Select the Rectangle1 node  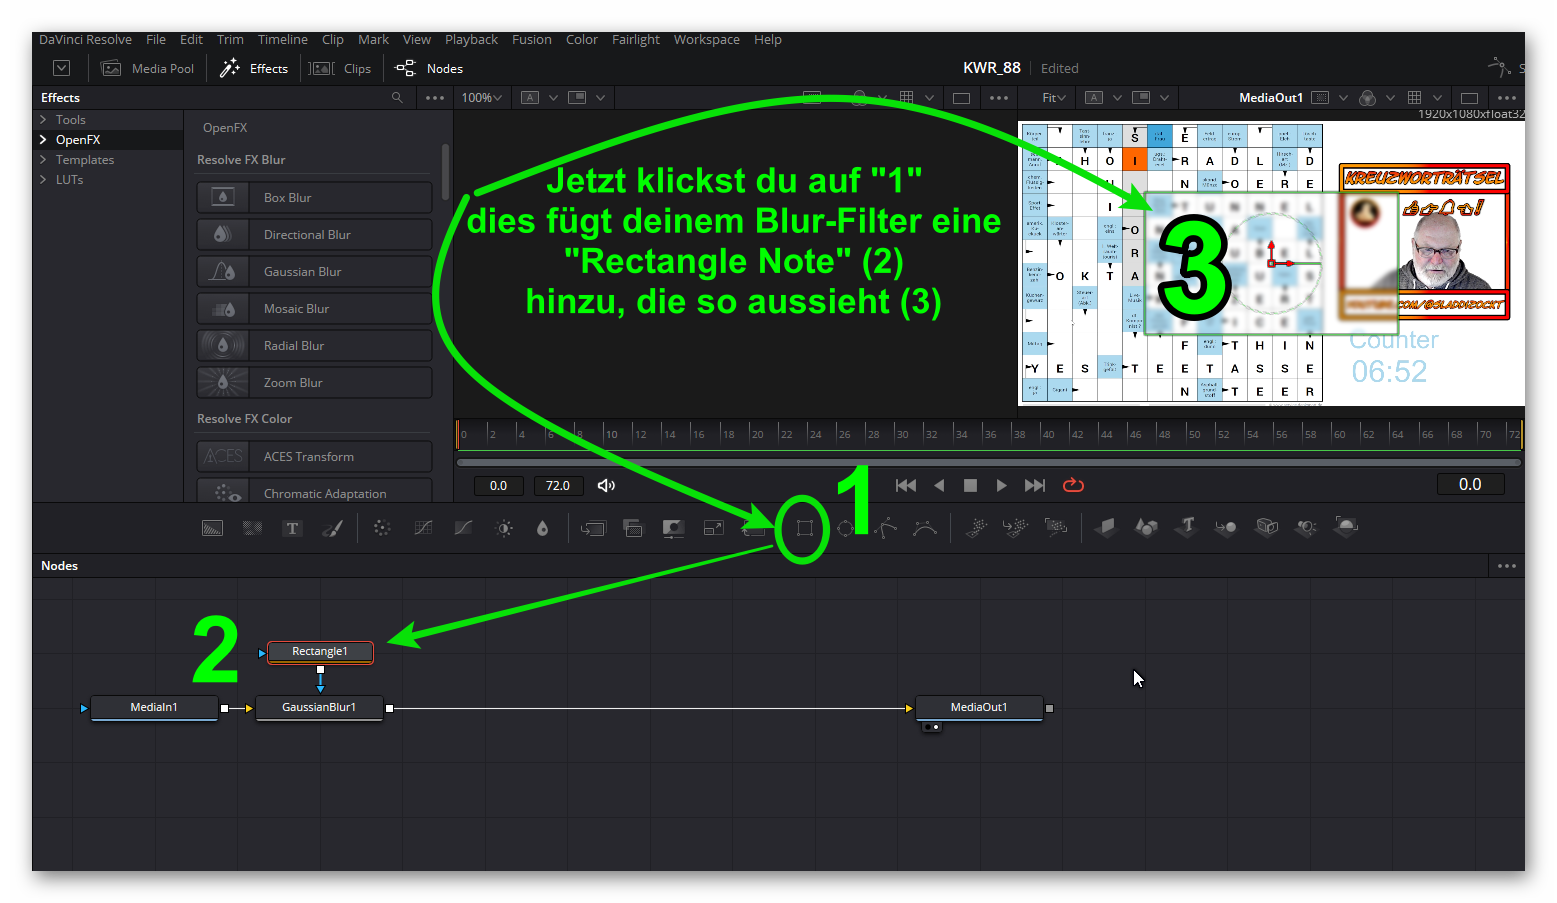320,652
